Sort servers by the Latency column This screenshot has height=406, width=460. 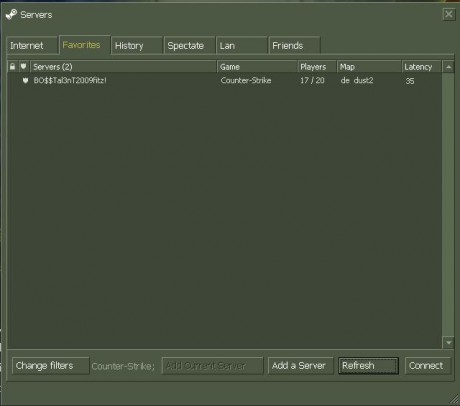coord(422,67)
